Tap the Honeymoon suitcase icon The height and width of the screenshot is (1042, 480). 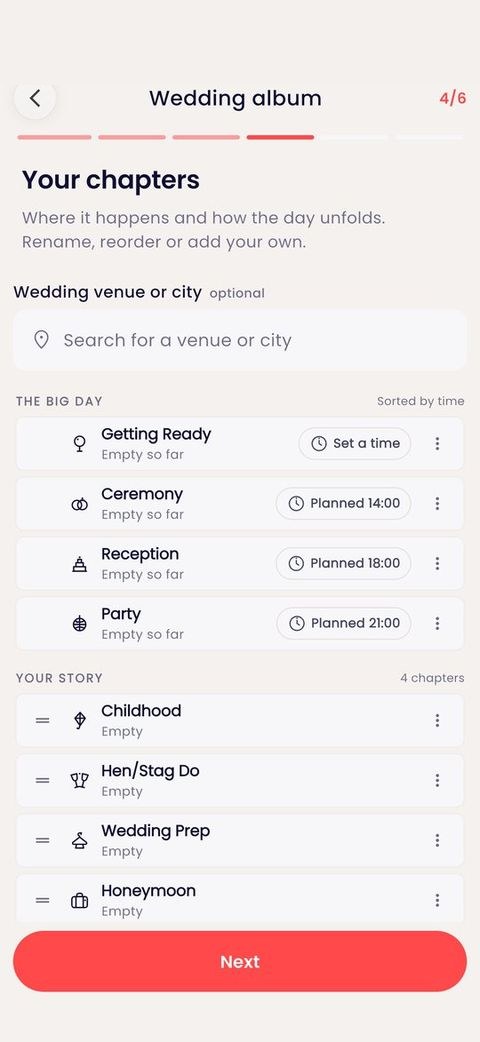pos(79,900)
